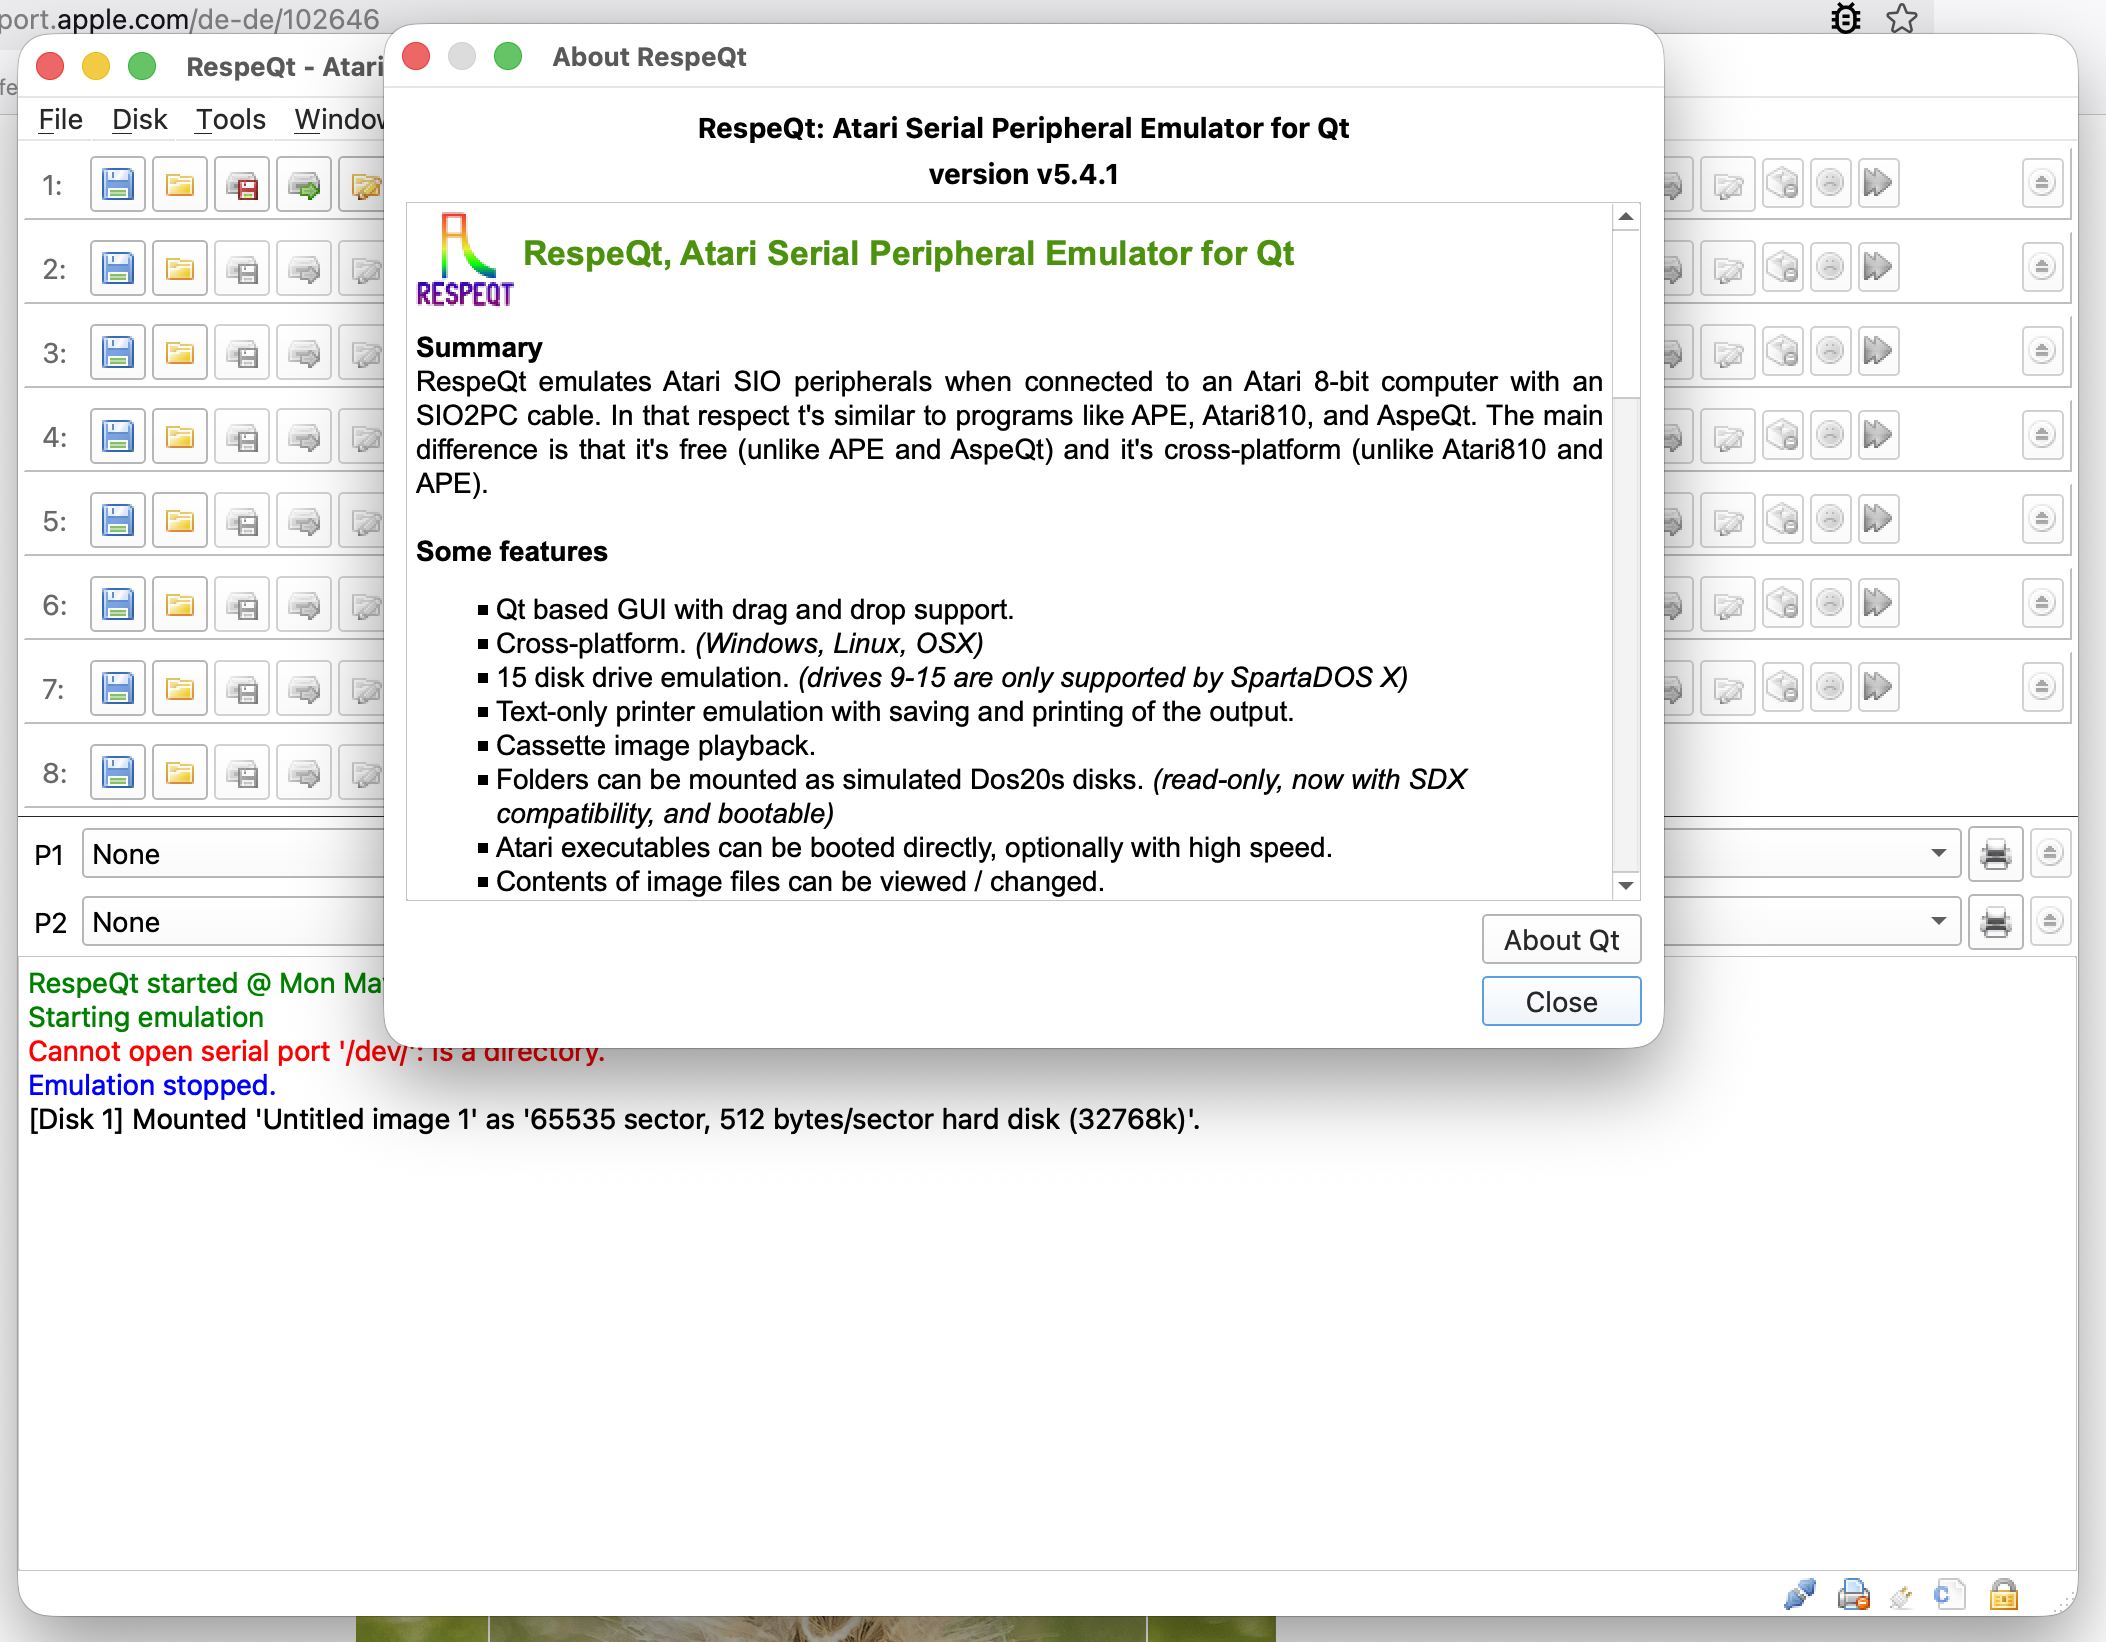Toggle the box-with-minus button in drive 4 row
The image size is (2106, 1642).
(1782, 436)
